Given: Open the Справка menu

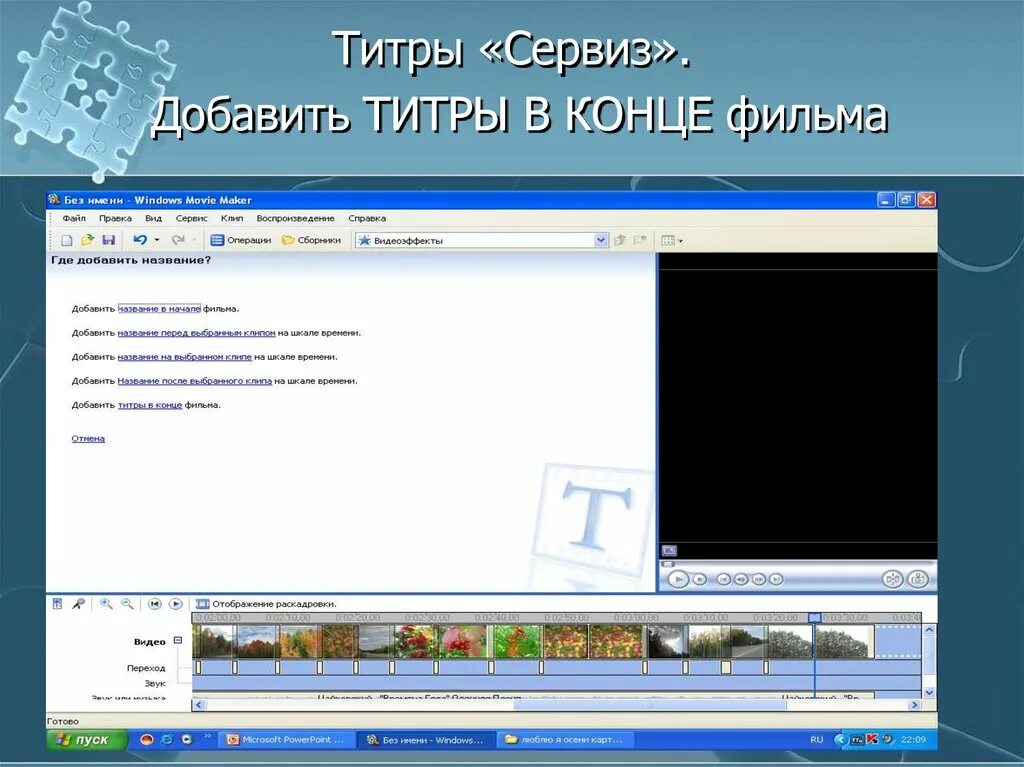Looking at the screenshot, I should [367, 218].
